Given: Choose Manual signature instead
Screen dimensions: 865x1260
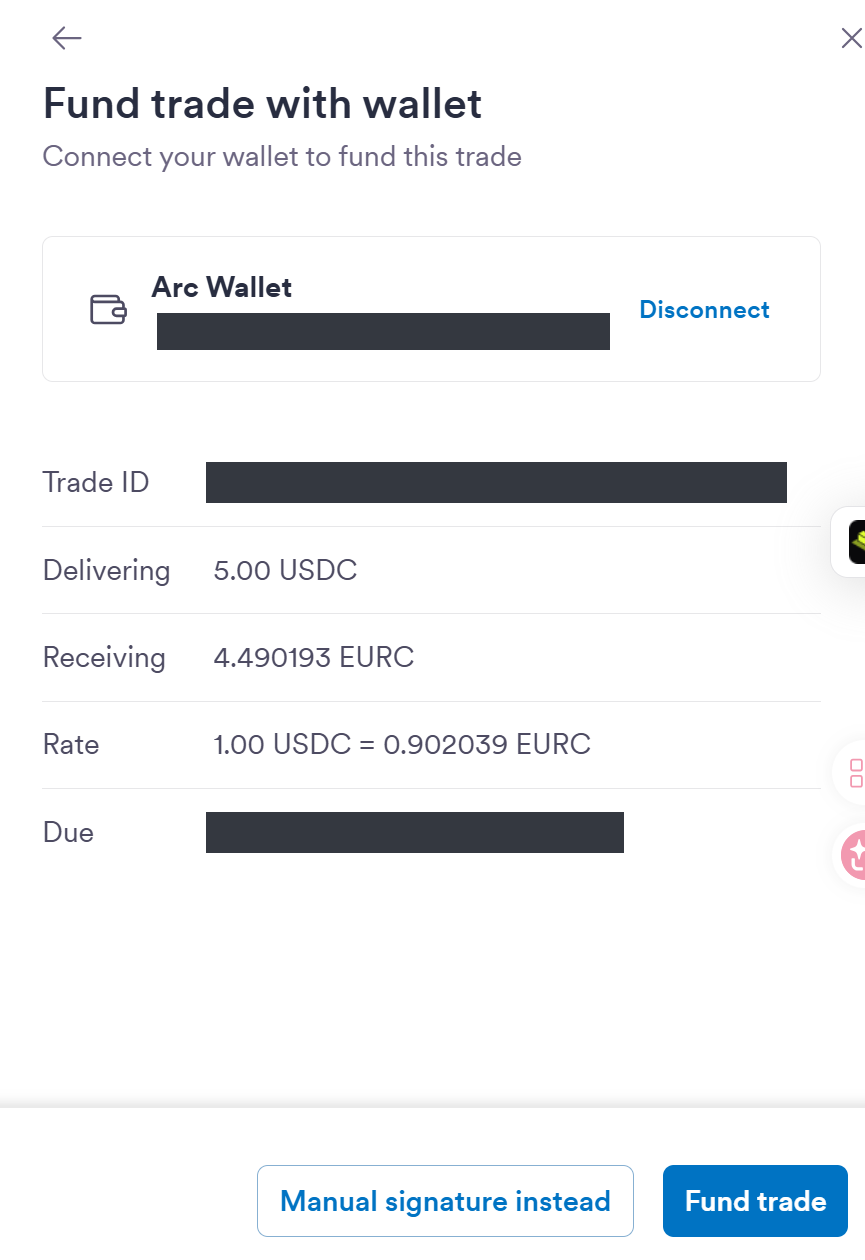Looking at the screenshot, I should tap(445, 1201).
